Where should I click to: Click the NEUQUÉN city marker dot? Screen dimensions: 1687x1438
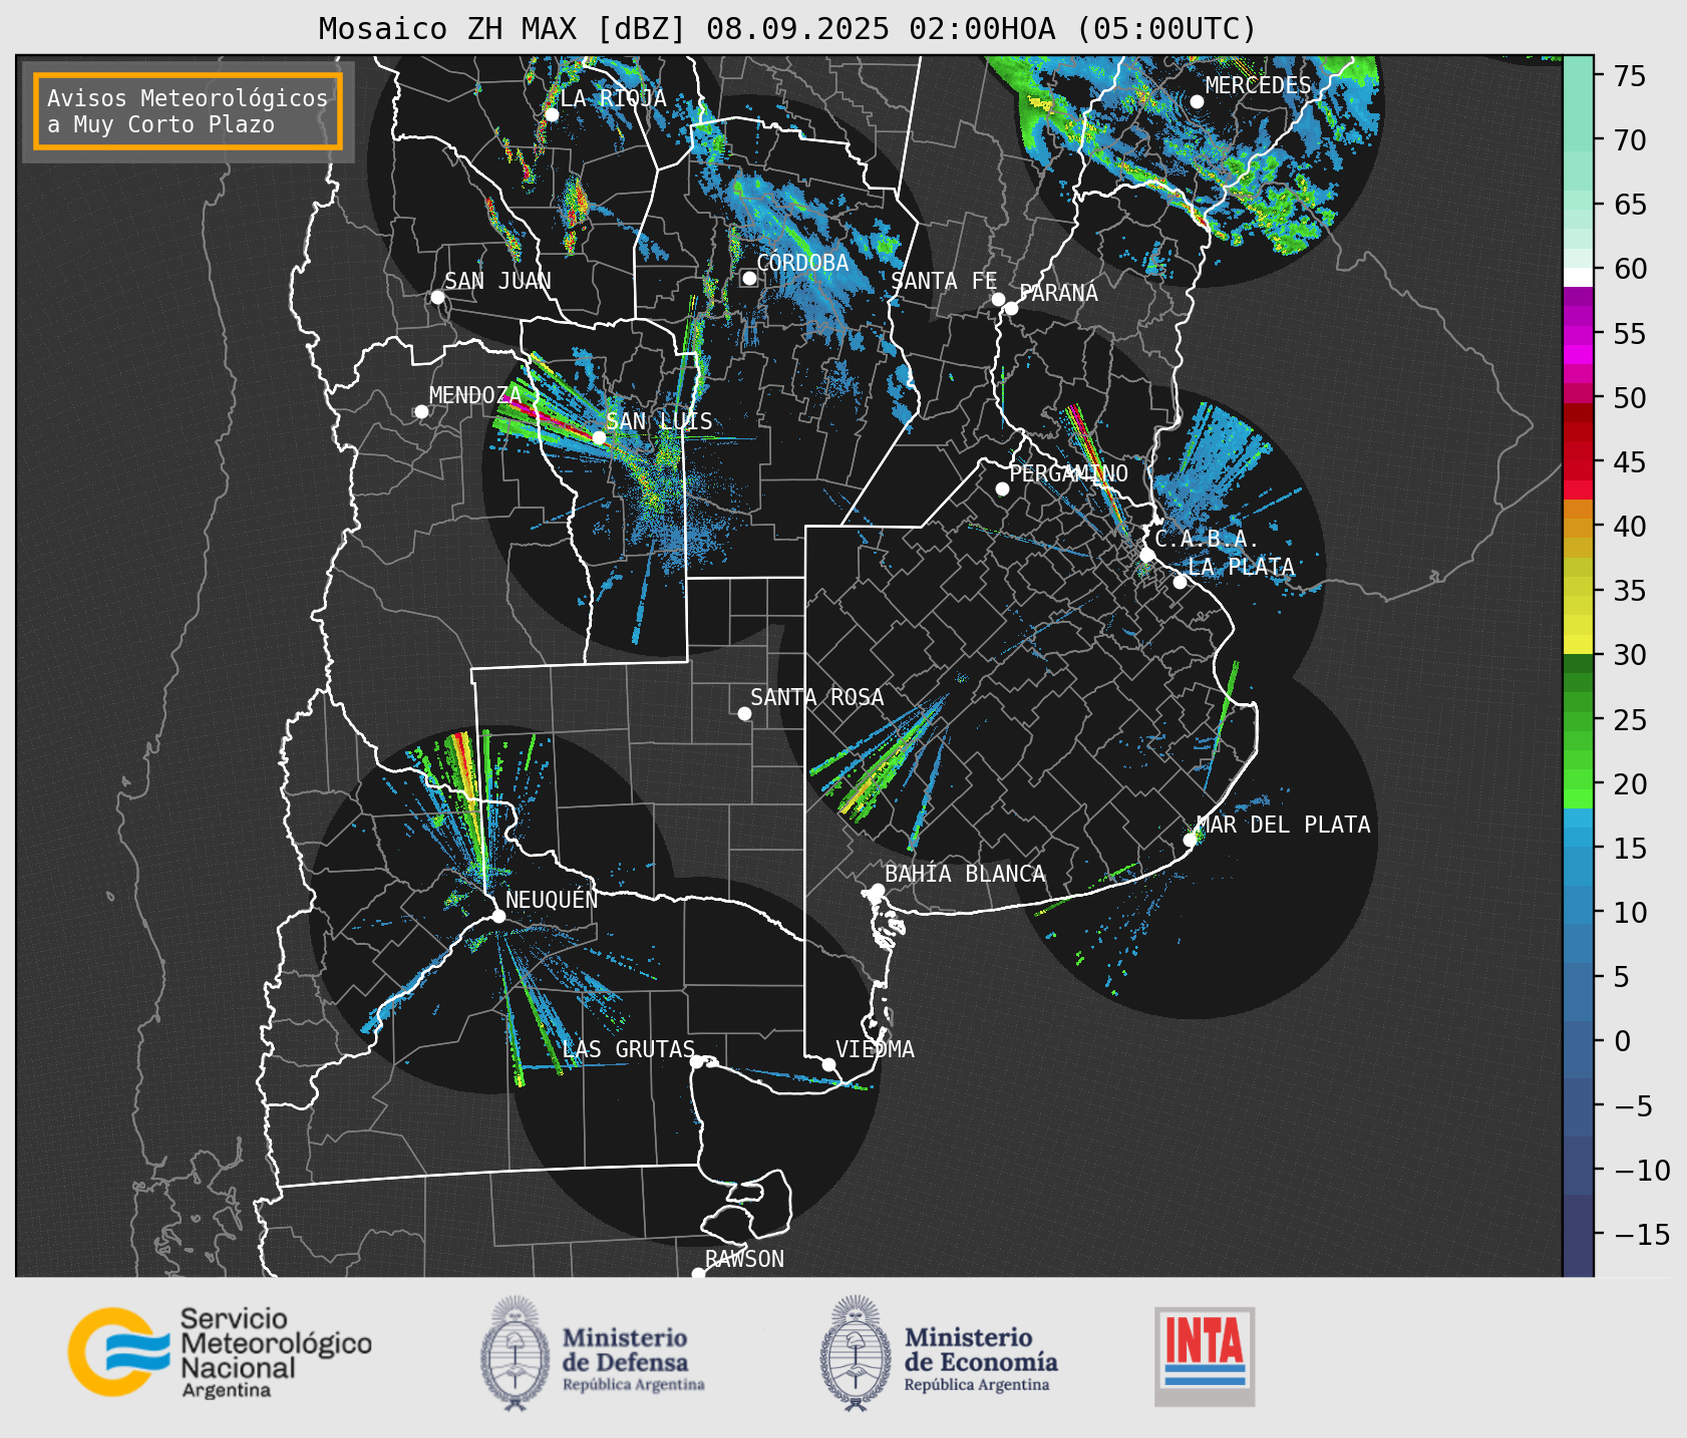pyautogui.click(x=498, y=916)
